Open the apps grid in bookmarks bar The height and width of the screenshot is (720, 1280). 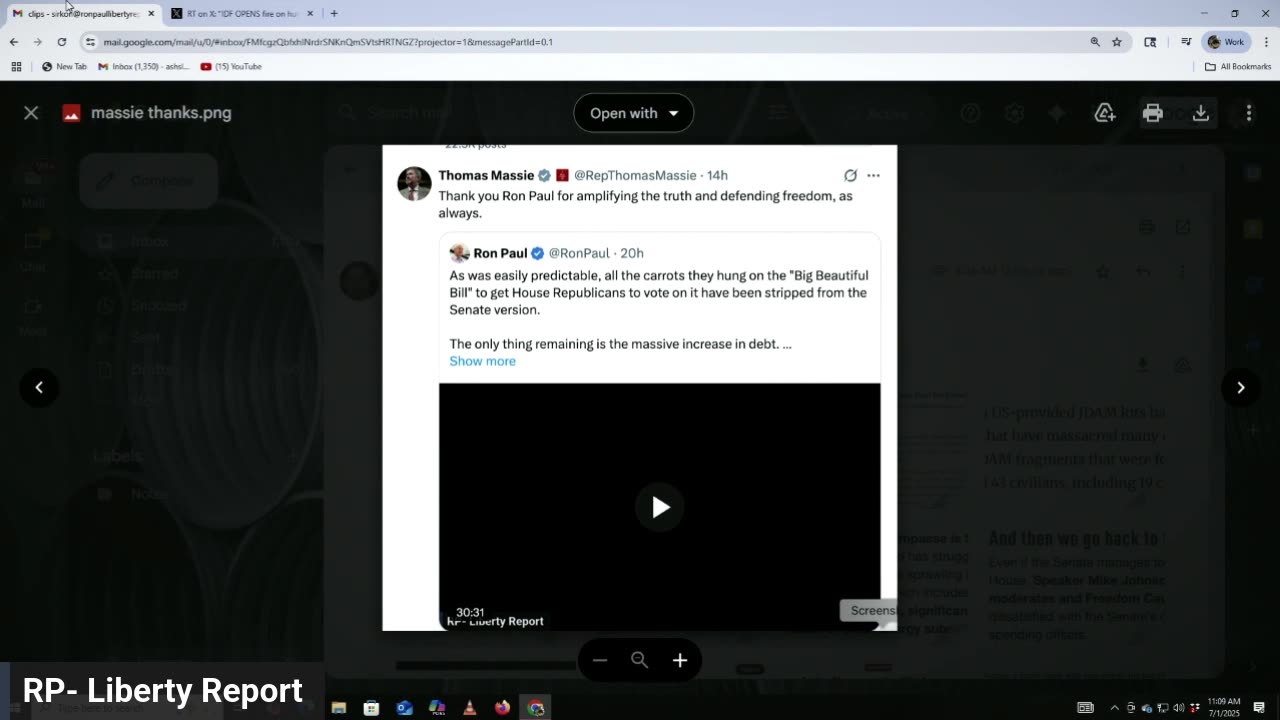[16, 67]
